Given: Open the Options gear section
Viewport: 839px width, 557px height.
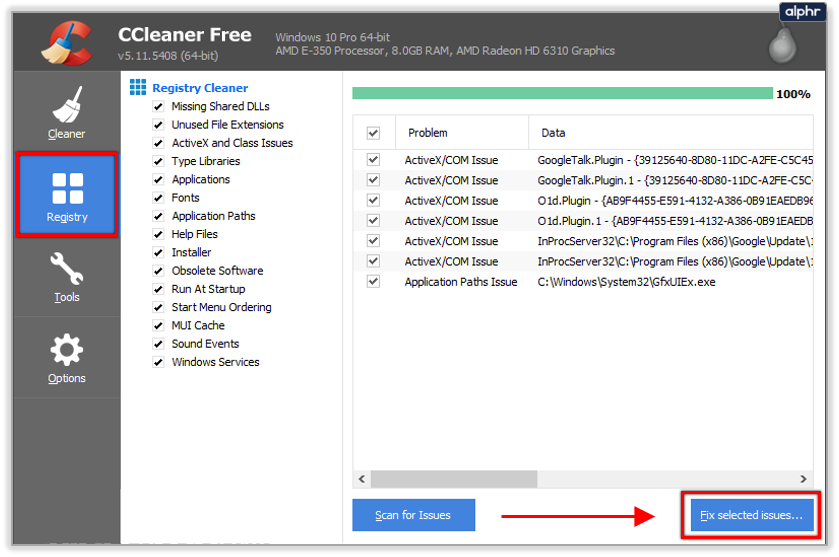Looking at the screenshot, I should (66, 359).
